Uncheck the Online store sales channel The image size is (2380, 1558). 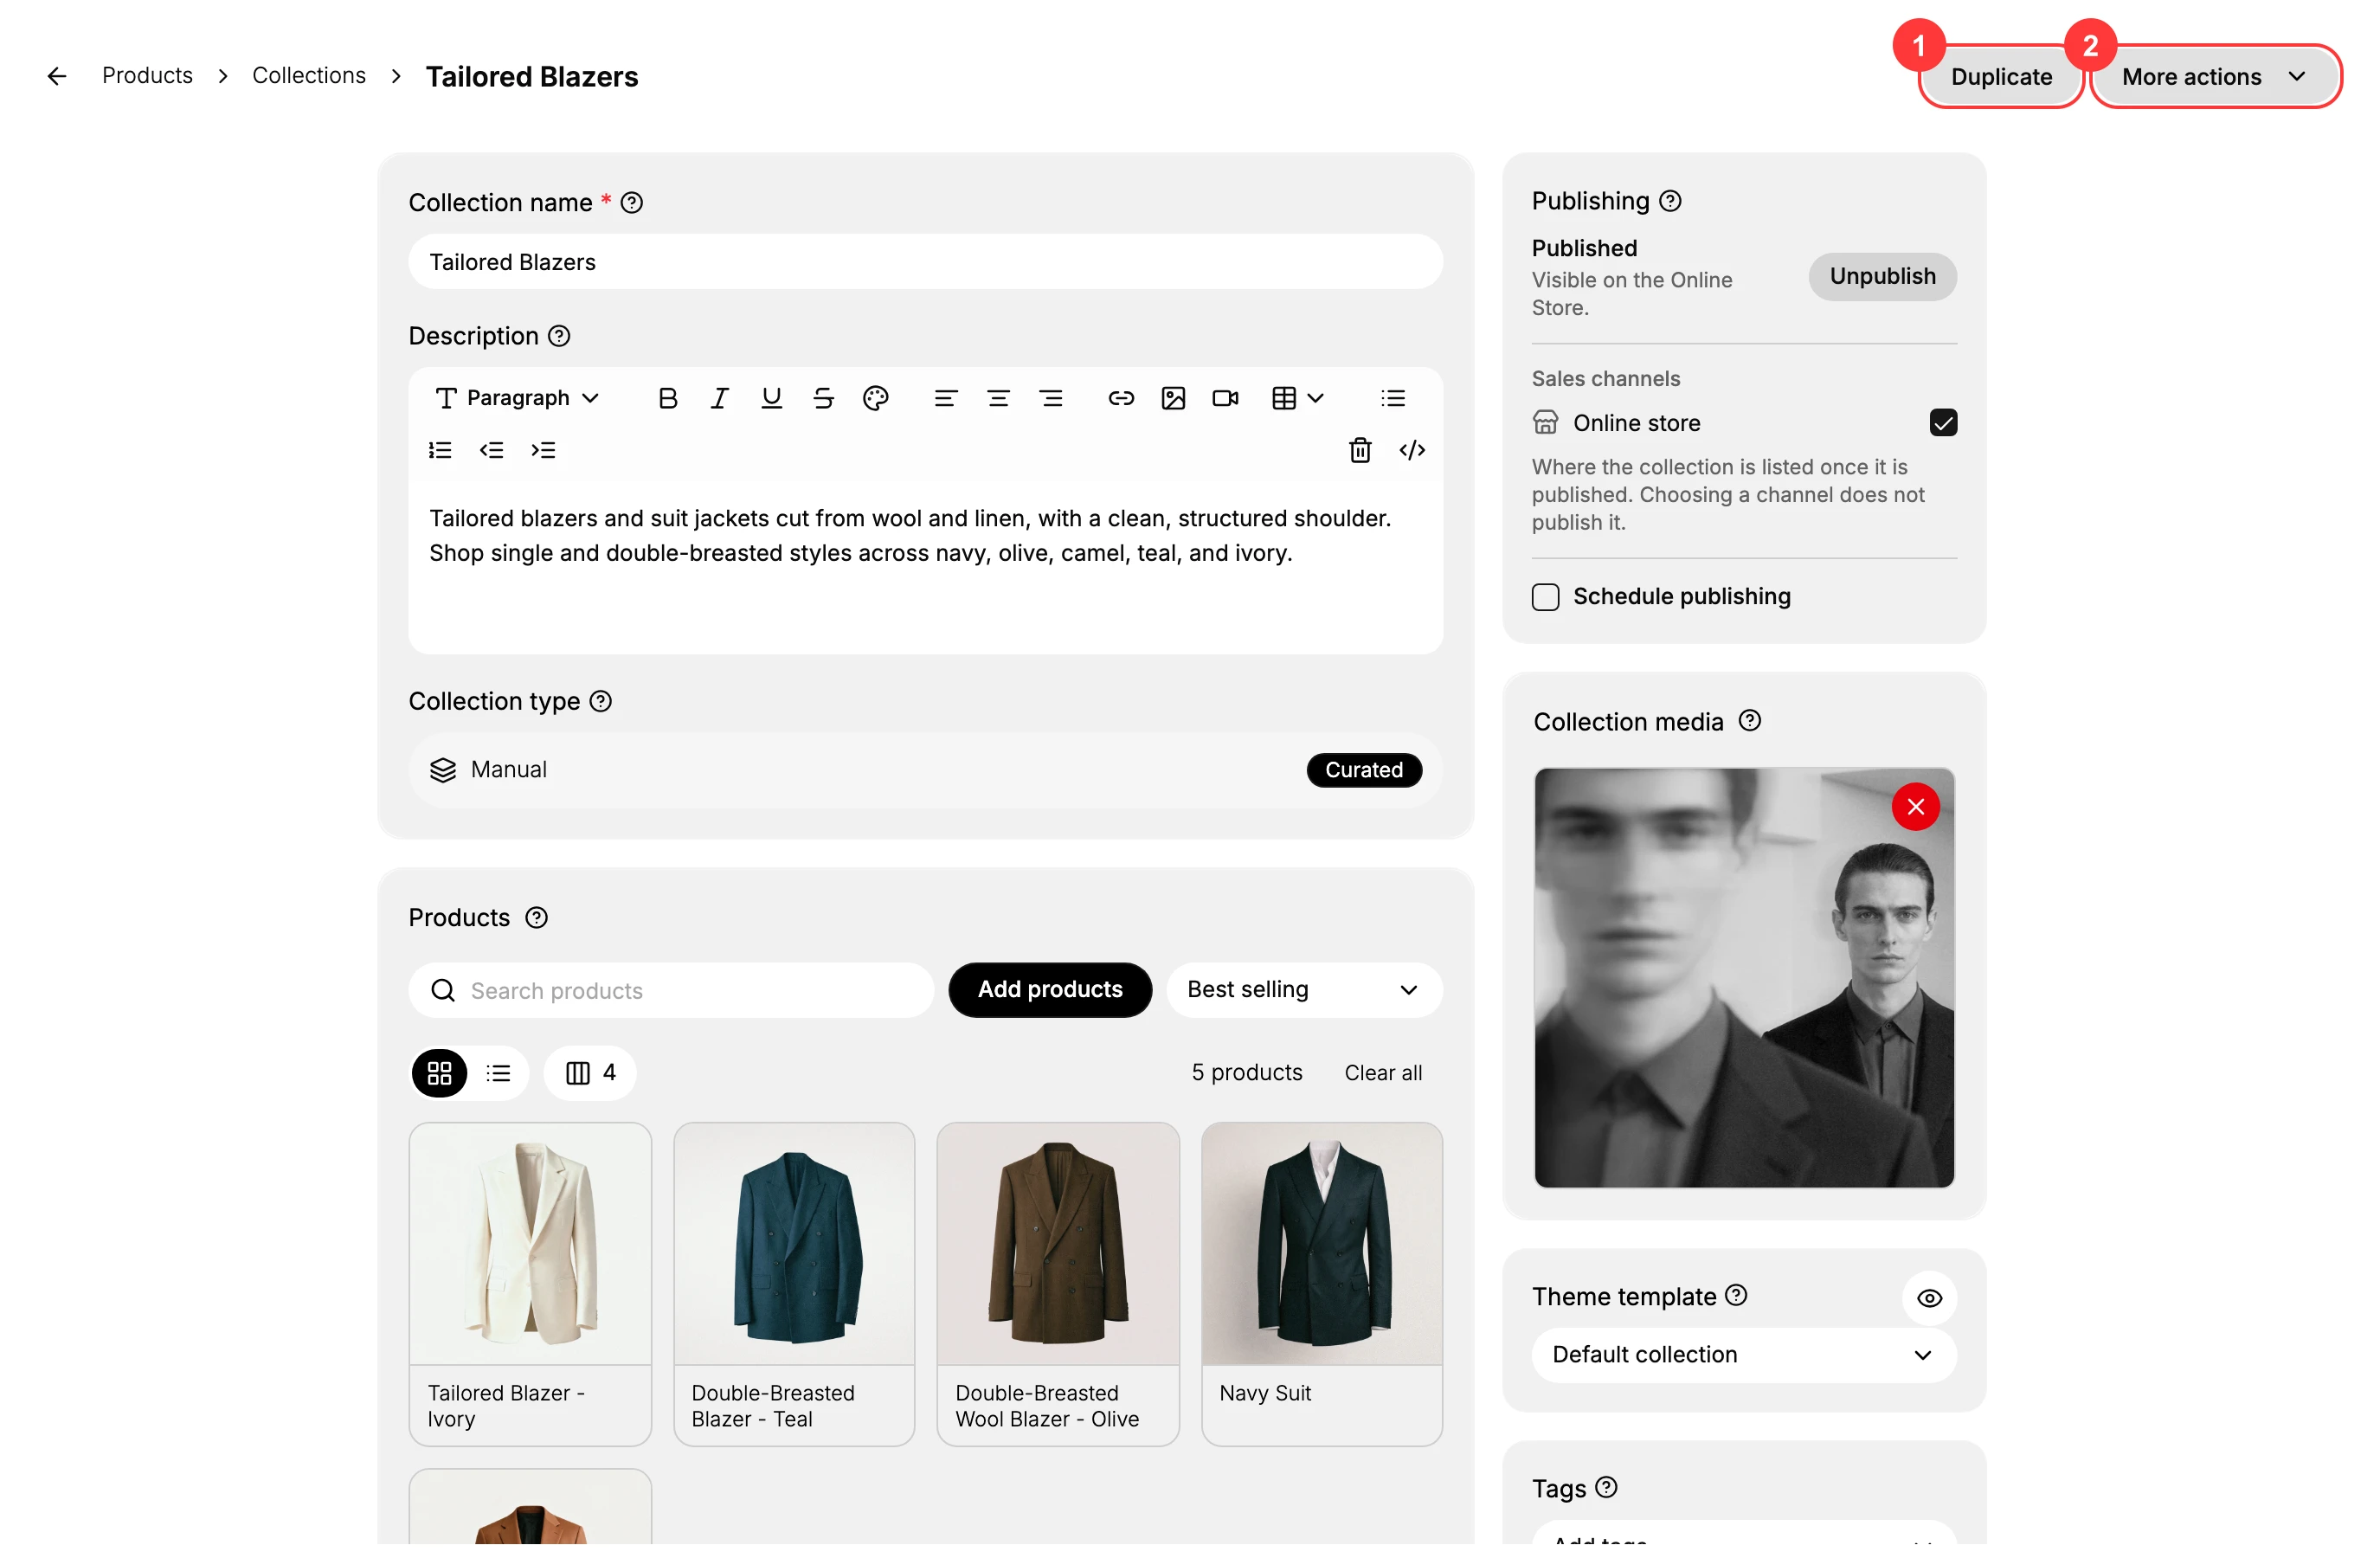click(1943, 423)
